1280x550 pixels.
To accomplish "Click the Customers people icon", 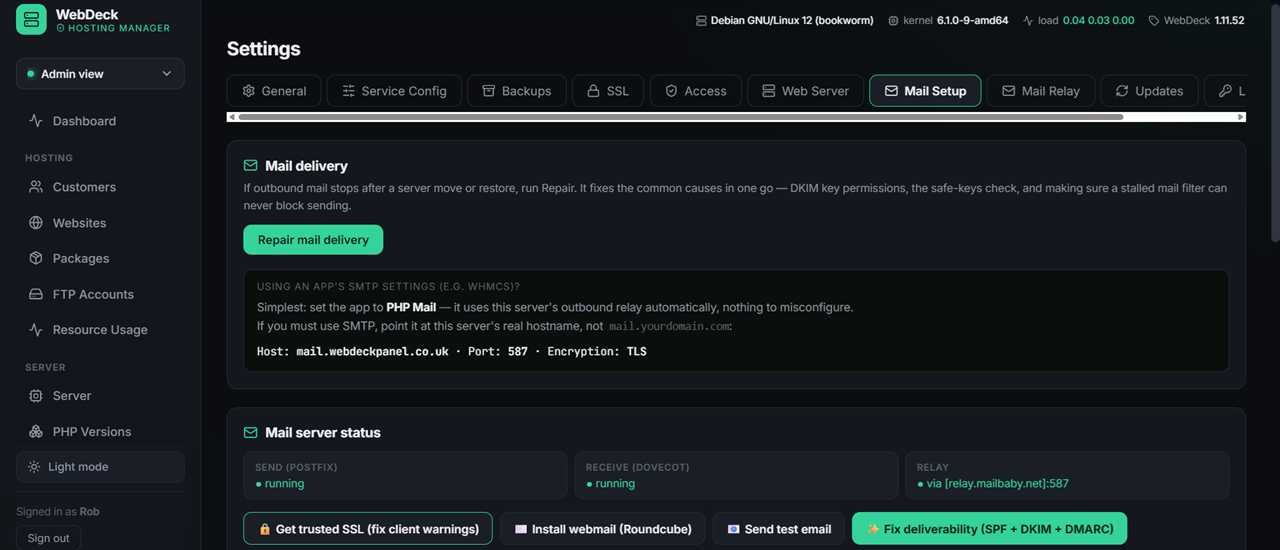I will tap(36, 187).
